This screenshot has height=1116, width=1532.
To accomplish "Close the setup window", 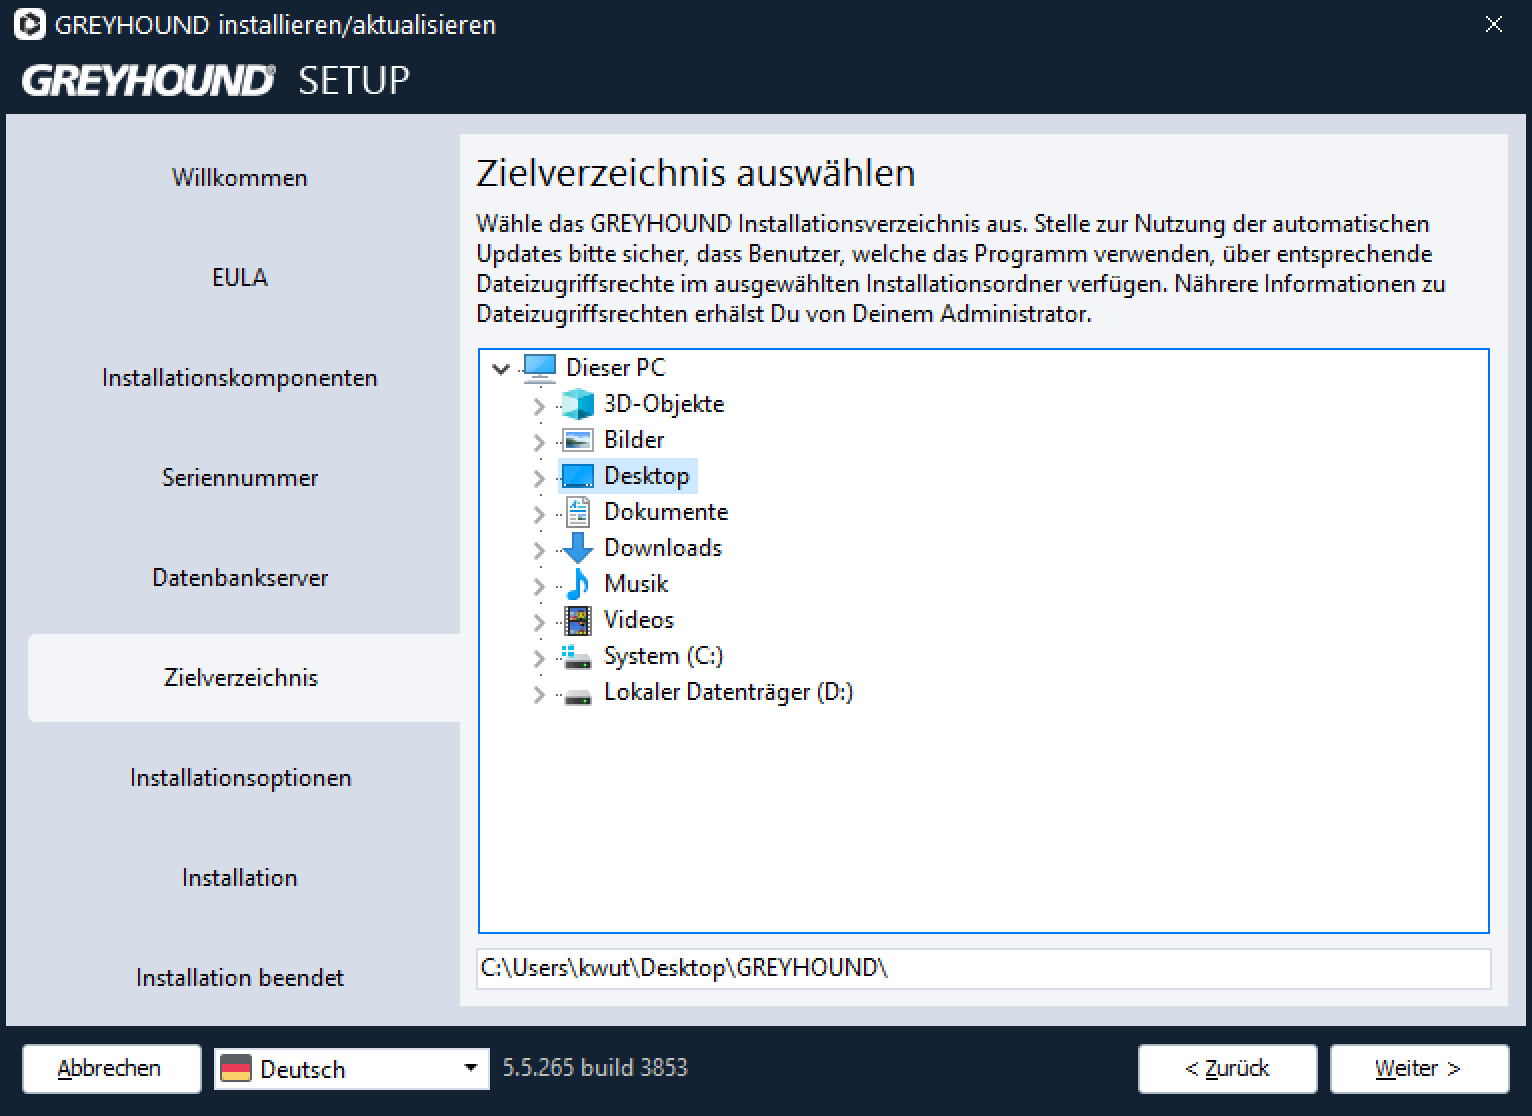I will pos(1494,24).
